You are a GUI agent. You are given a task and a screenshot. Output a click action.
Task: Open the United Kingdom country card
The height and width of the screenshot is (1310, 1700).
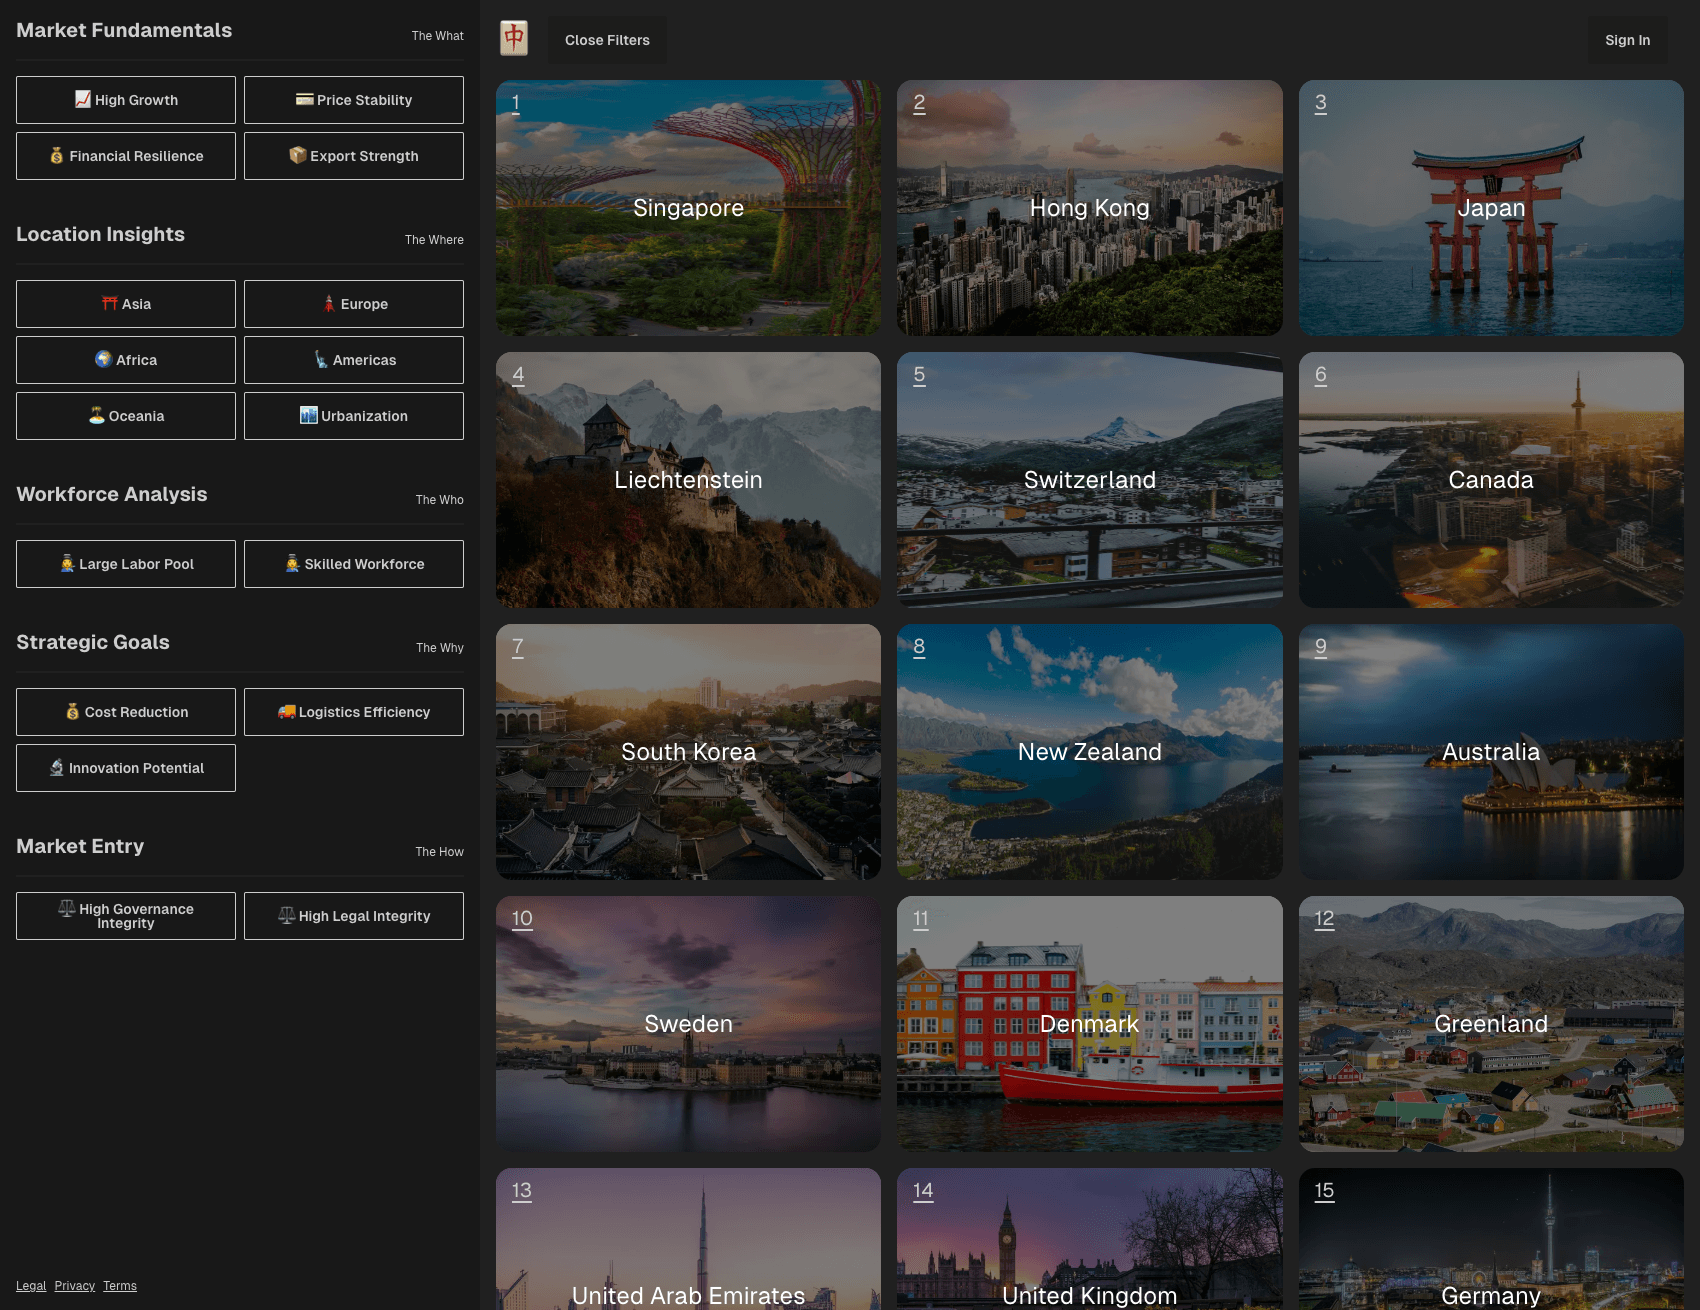(1090, 1239)
